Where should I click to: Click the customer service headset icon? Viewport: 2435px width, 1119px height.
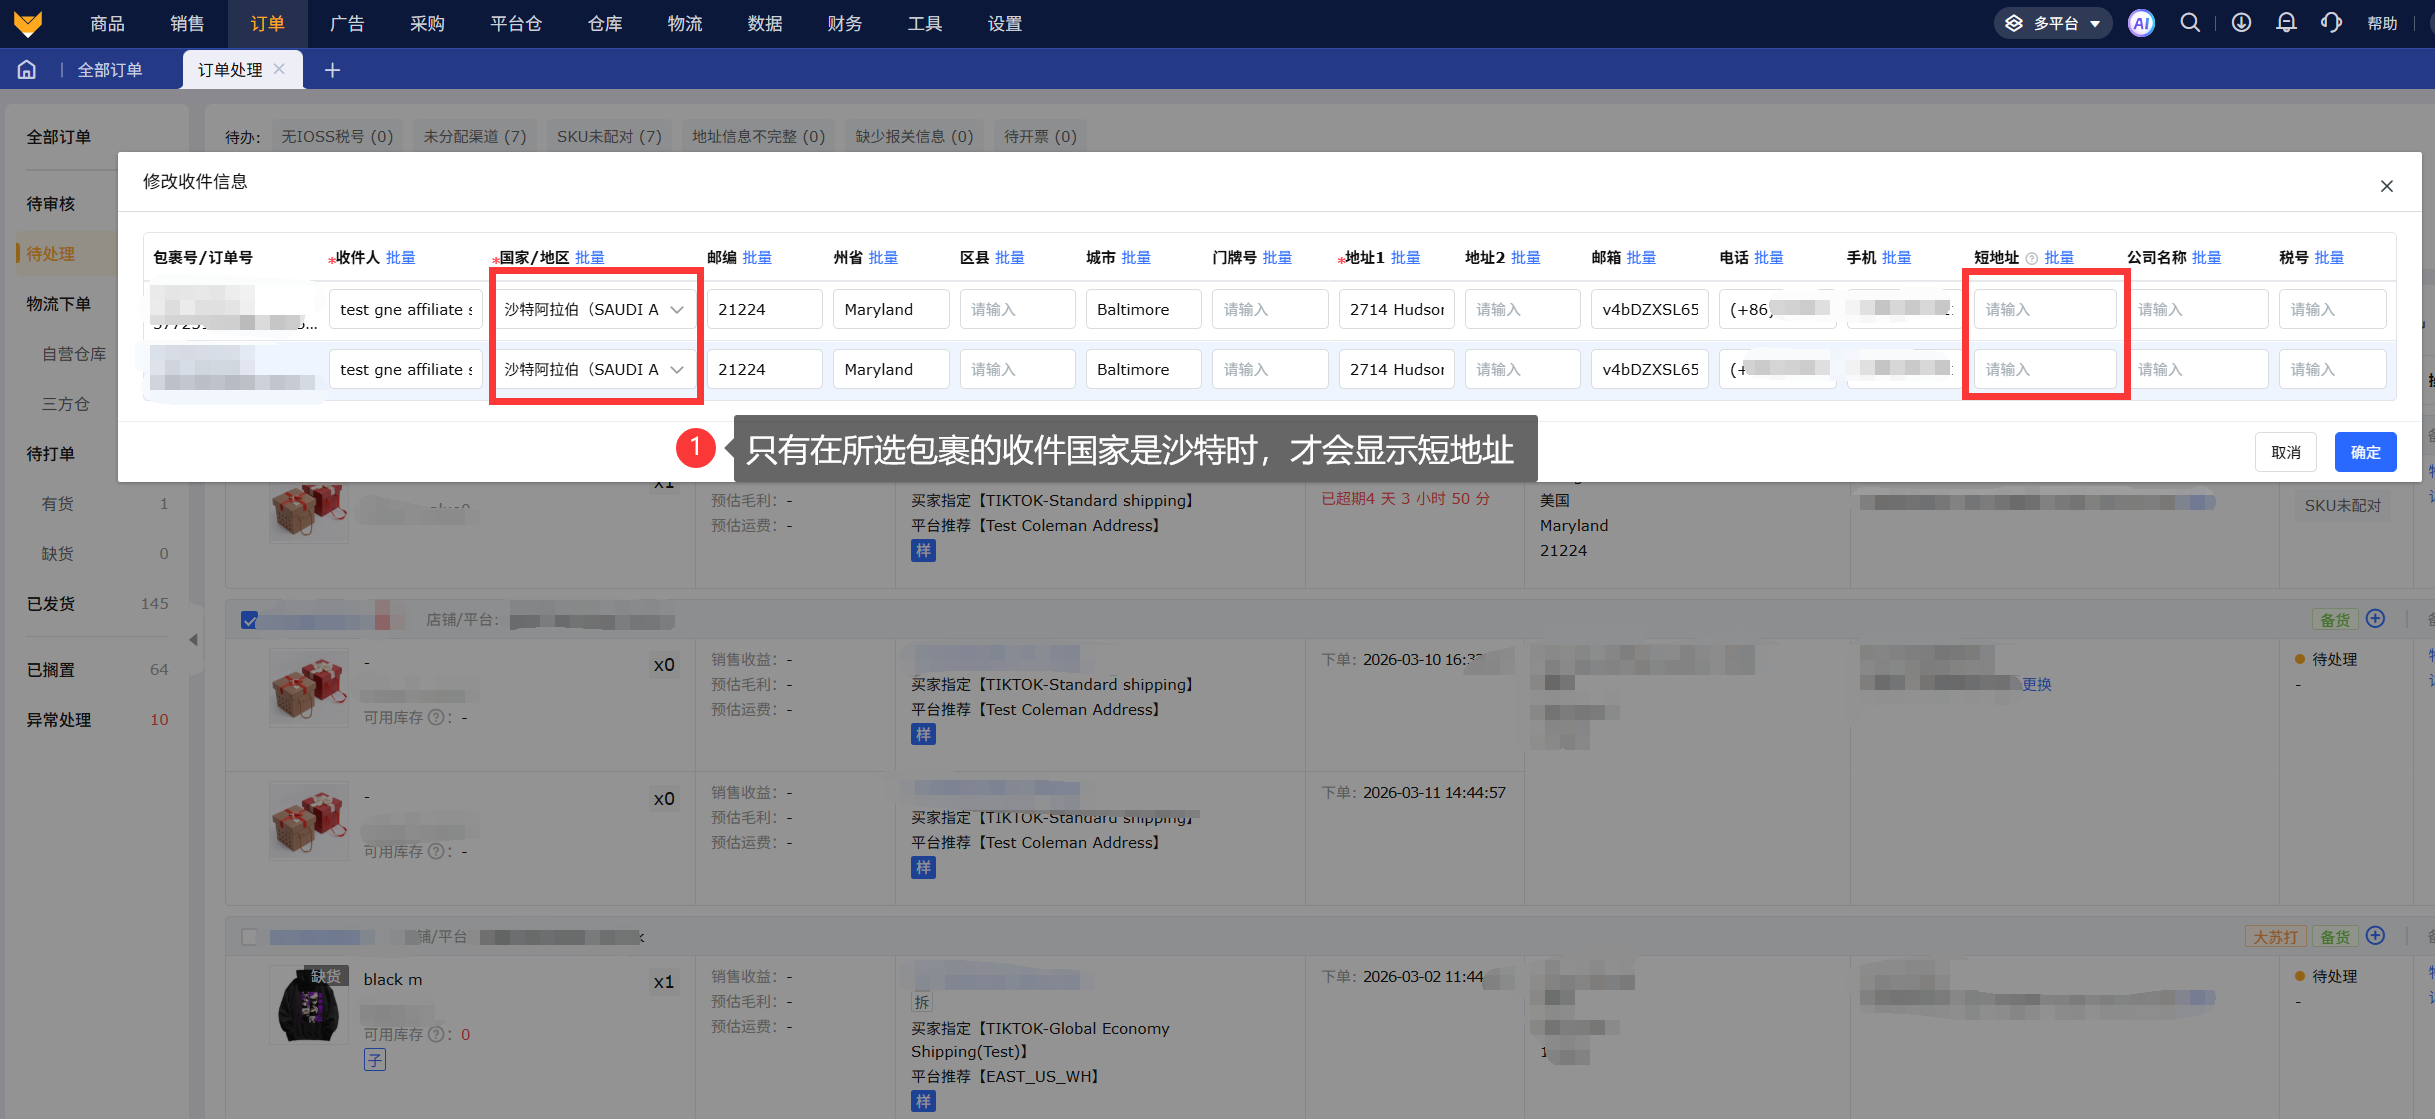pyautogui.click(x=2331, y=23)
